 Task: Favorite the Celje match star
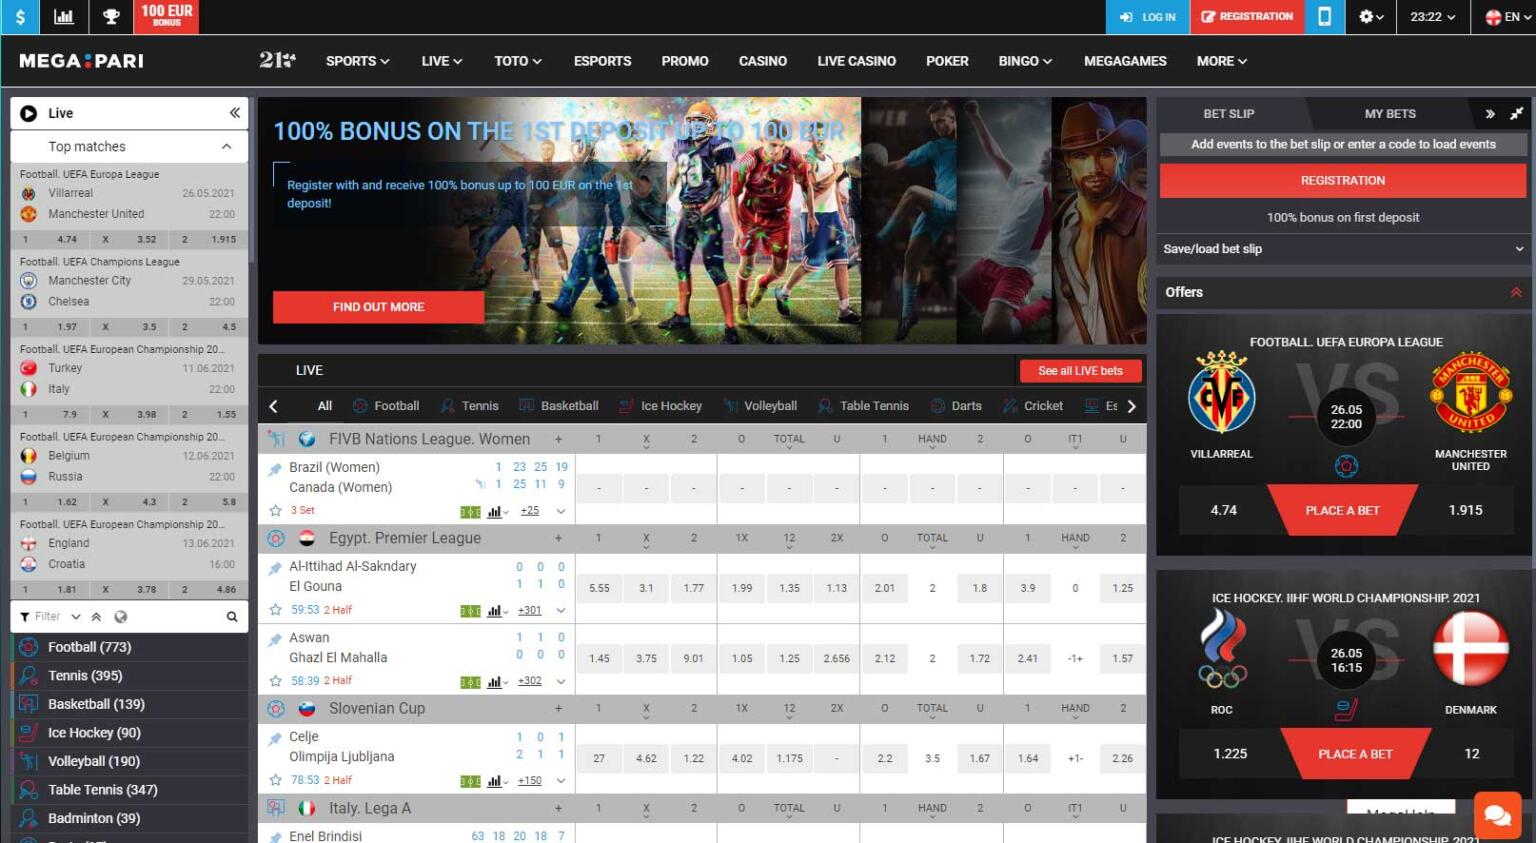pos(275,780)
